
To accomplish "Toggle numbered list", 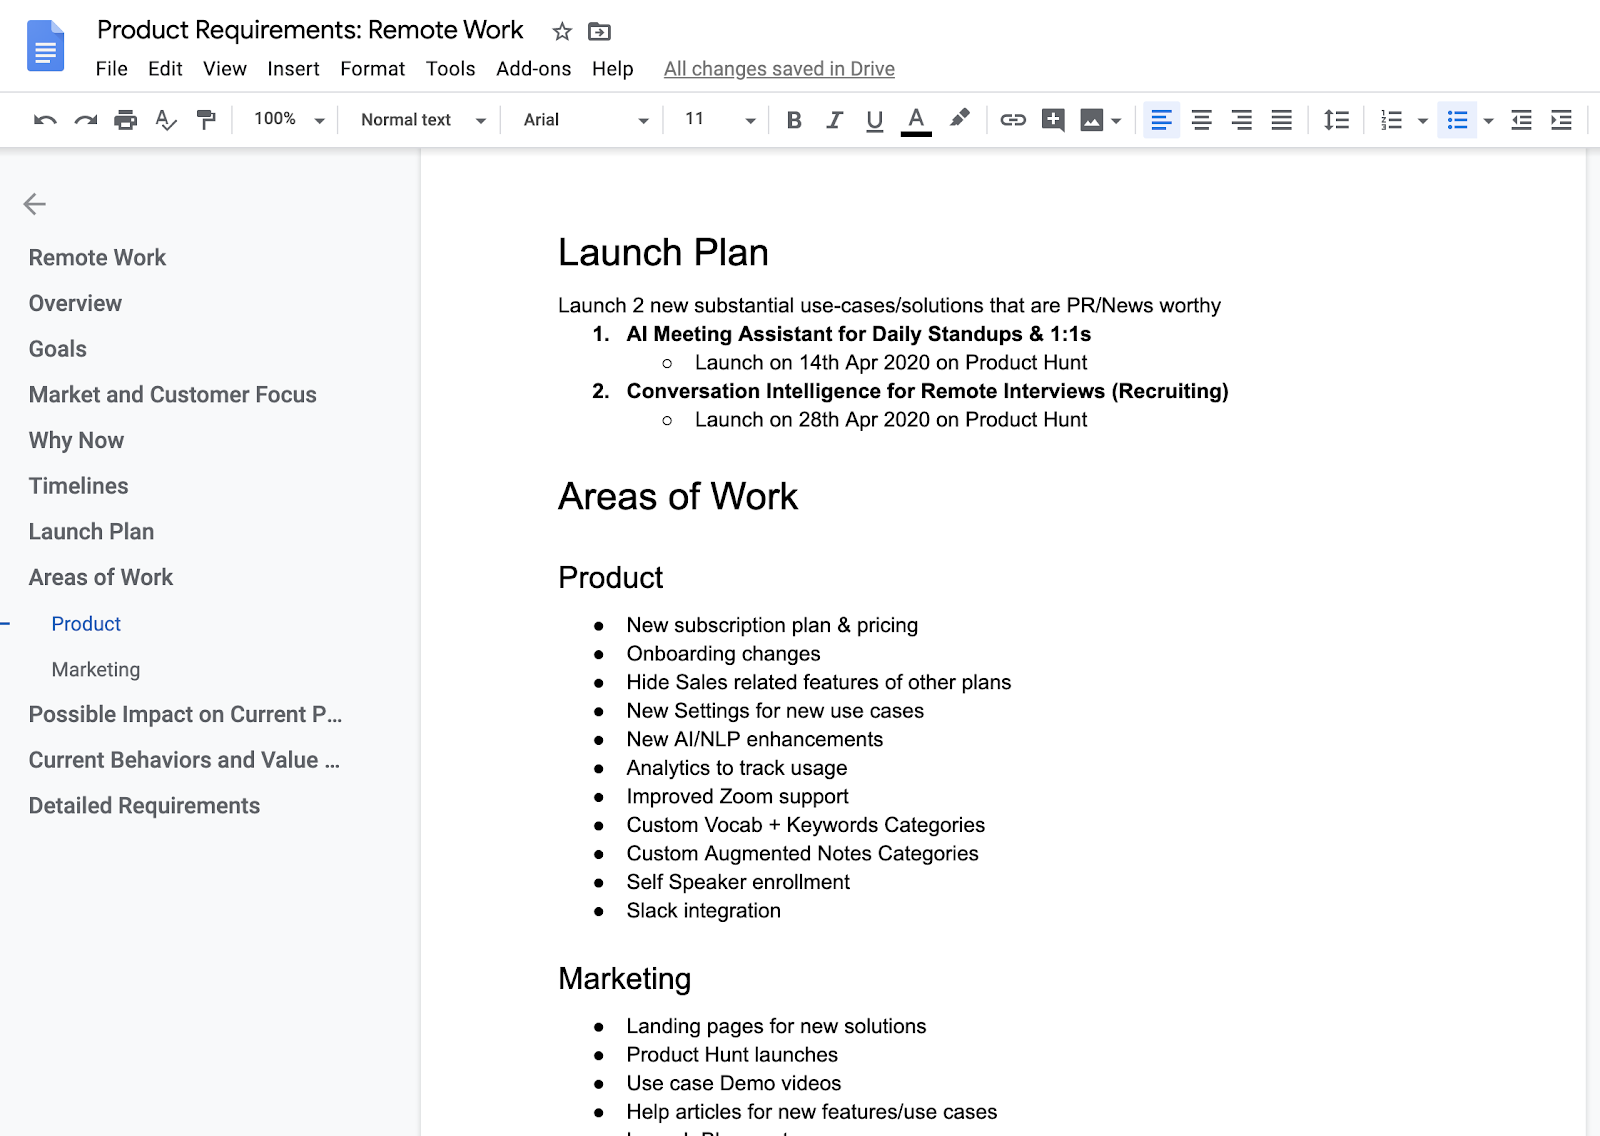I will [x=1391, y=120].
